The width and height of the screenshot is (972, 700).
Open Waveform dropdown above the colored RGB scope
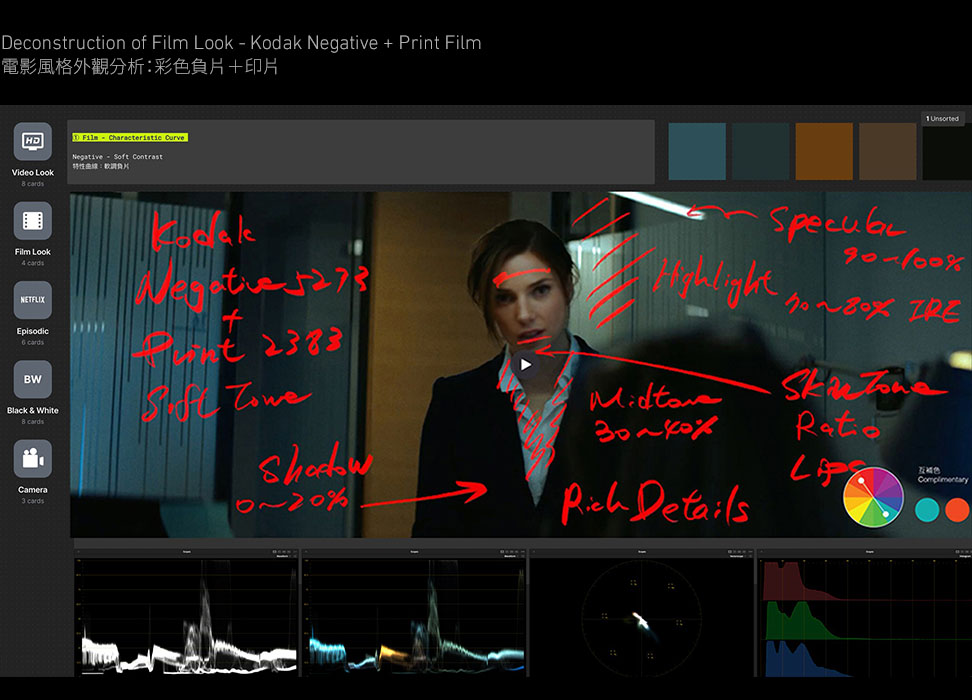click(x=510, y=556)
